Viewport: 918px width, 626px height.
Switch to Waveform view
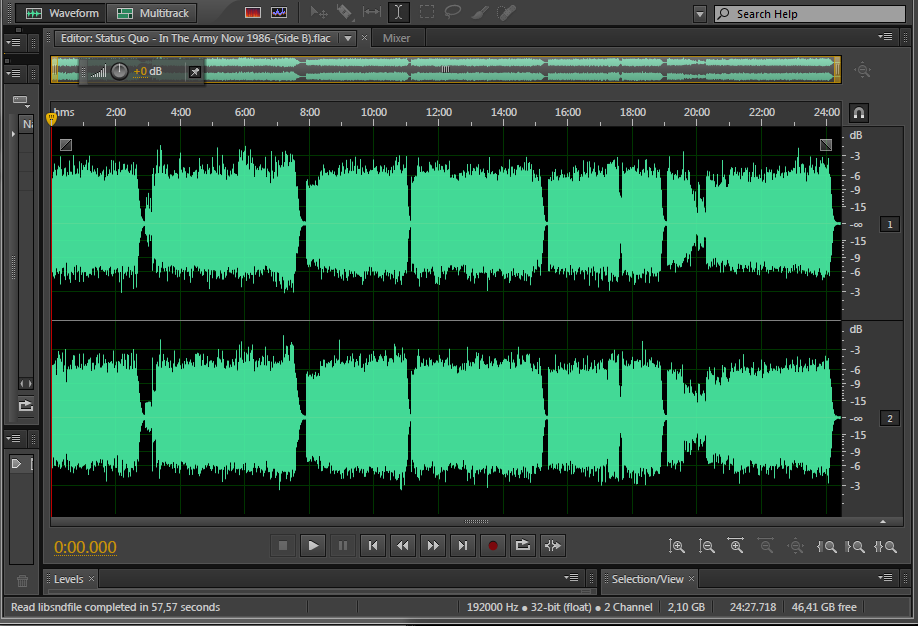(61, 13)
